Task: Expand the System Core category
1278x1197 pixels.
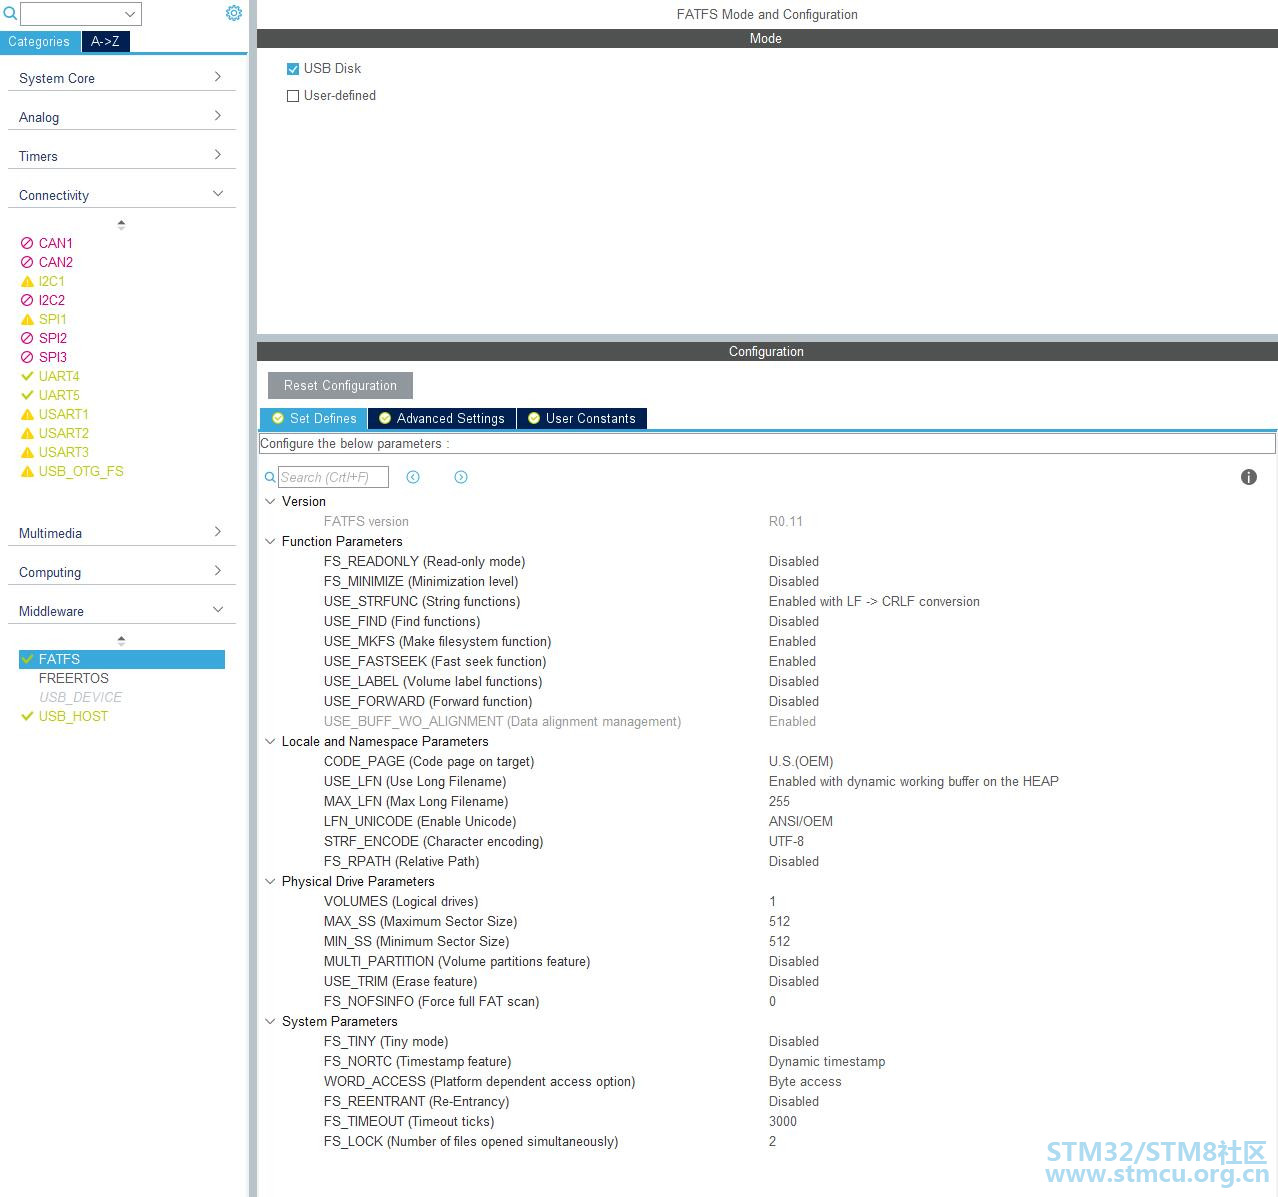Action: point(121,78)
